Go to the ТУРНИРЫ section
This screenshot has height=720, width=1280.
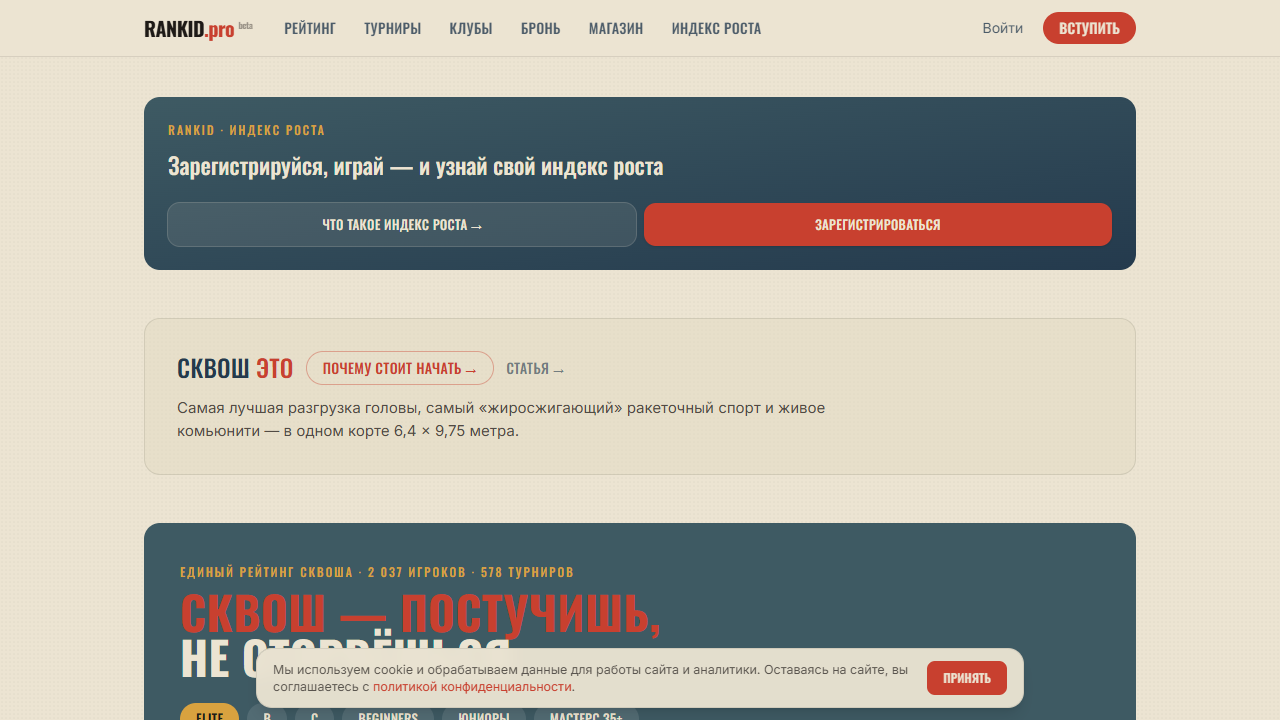(x=392, y=28)
